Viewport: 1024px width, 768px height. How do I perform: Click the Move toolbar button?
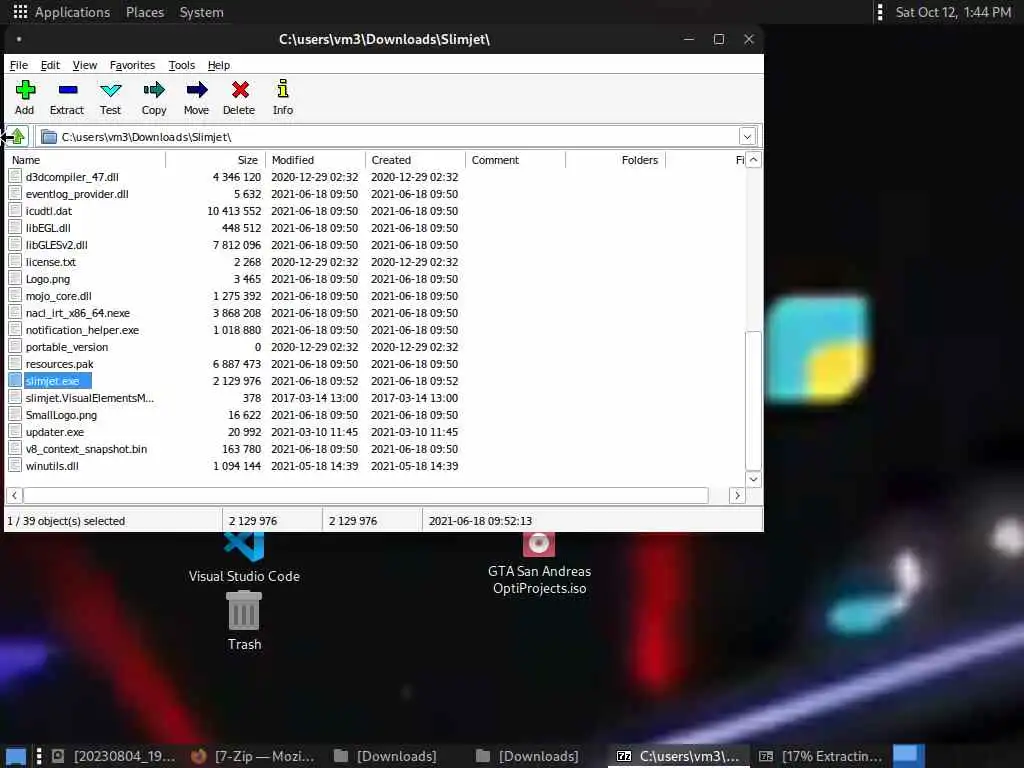point(197,98)
